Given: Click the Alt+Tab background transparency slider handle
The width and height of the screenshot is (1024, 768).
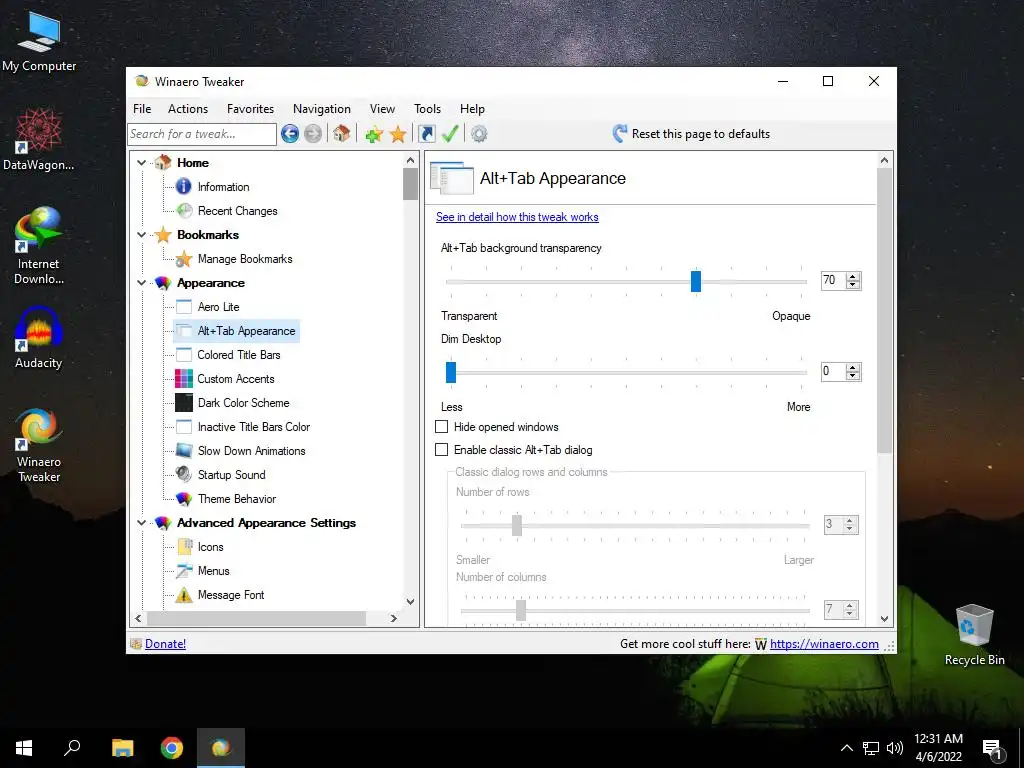Looking at the screenshot, I should (696, 281).
